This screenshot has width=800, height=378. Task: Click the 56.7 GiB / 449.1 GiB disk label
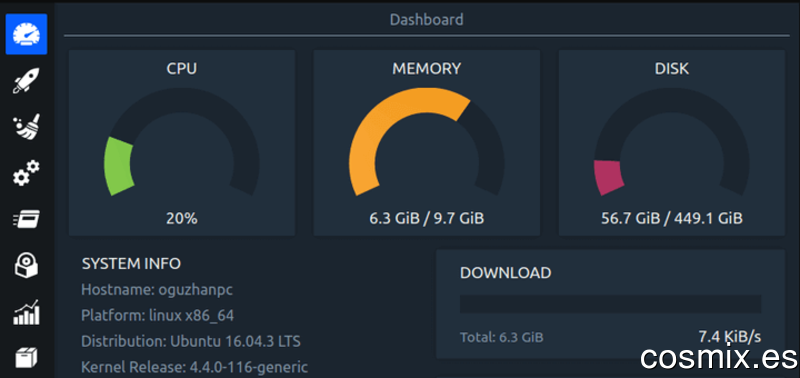[x=671, y=219]
